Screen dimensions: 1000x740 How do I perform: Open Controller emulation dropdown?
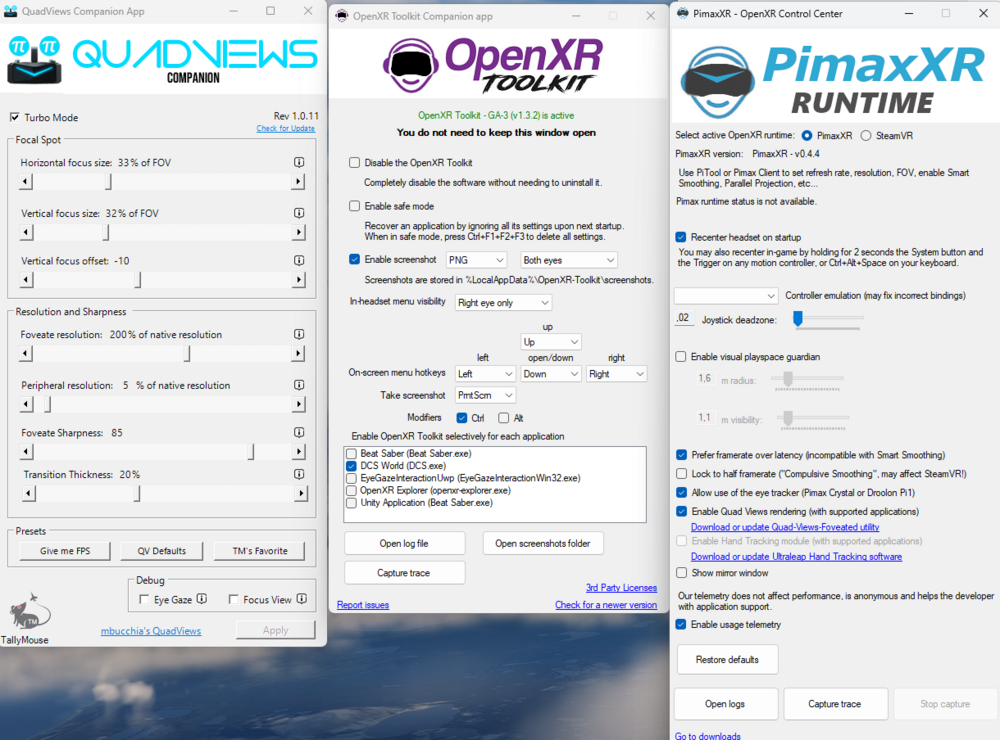726,296
